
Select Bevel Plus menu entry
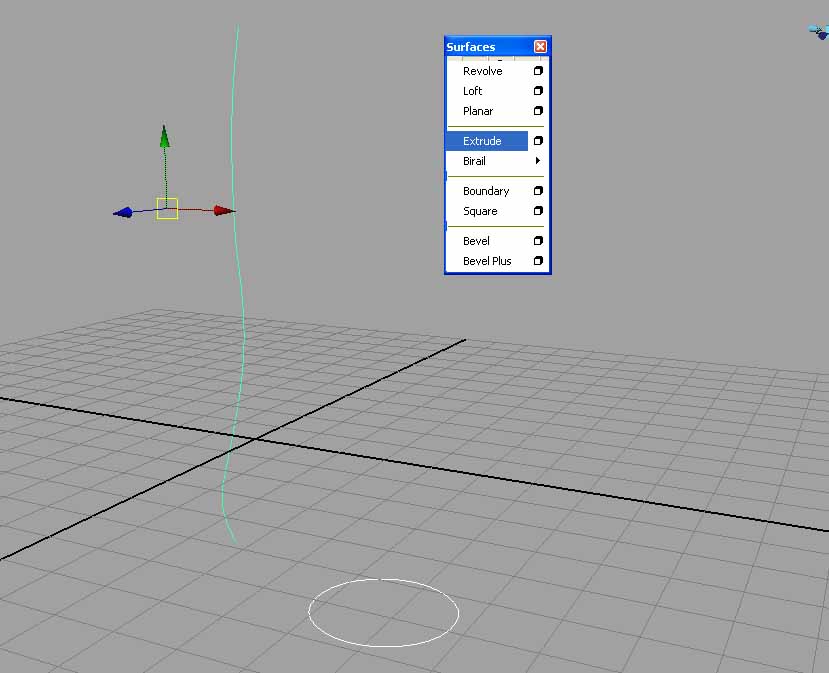click(x=487, y=261)
